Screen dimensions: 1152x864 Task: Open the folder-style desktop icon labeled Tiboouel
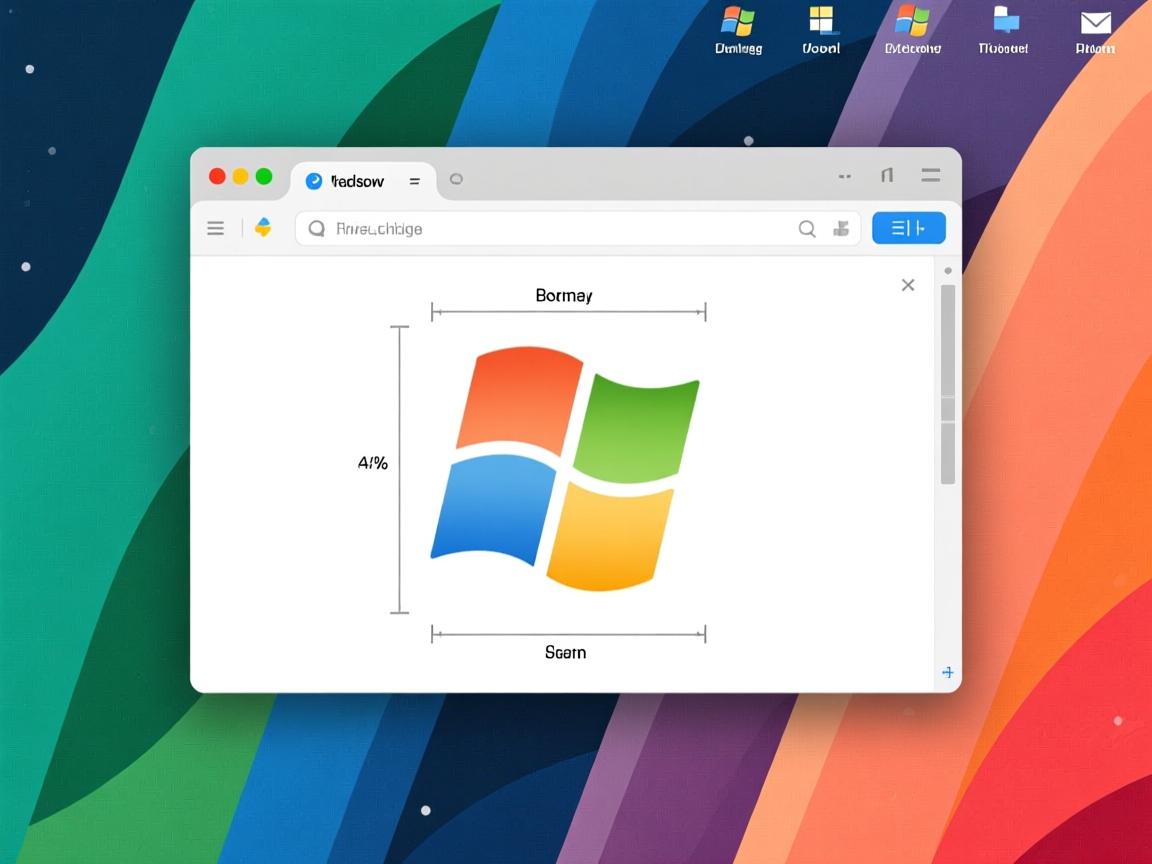(x=1002, y=20)
